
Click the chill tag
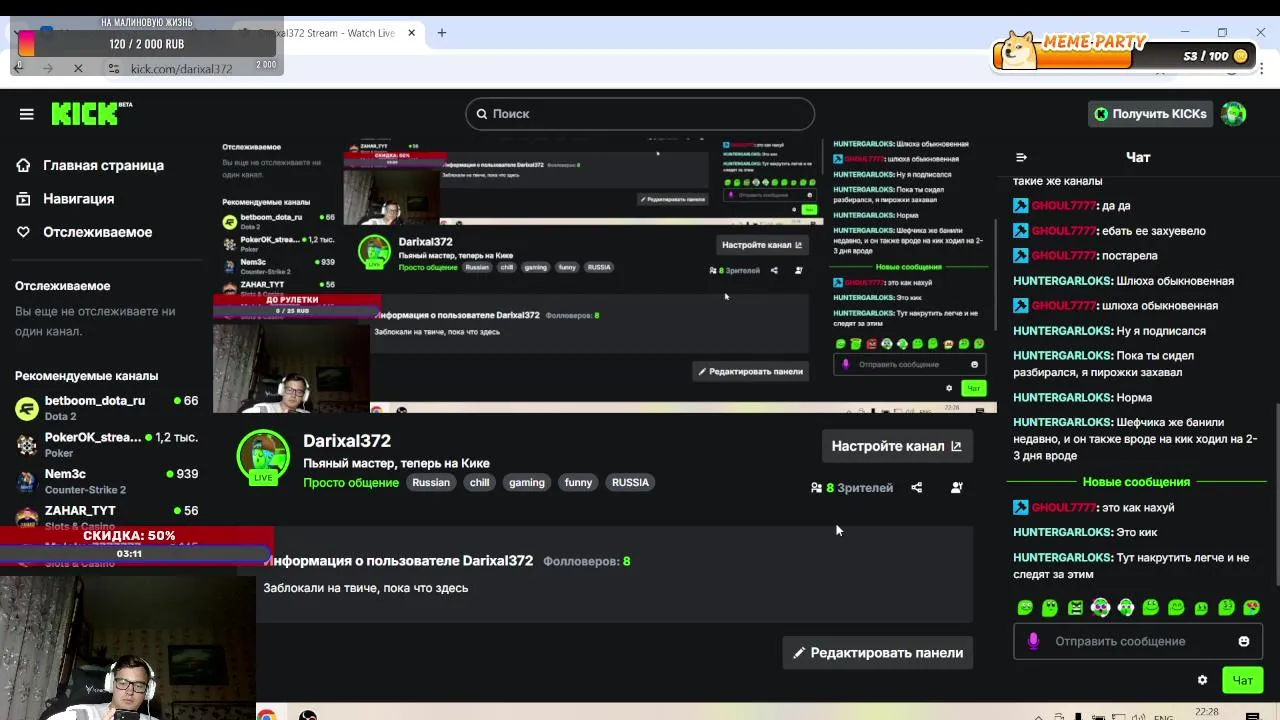[480, 482]
